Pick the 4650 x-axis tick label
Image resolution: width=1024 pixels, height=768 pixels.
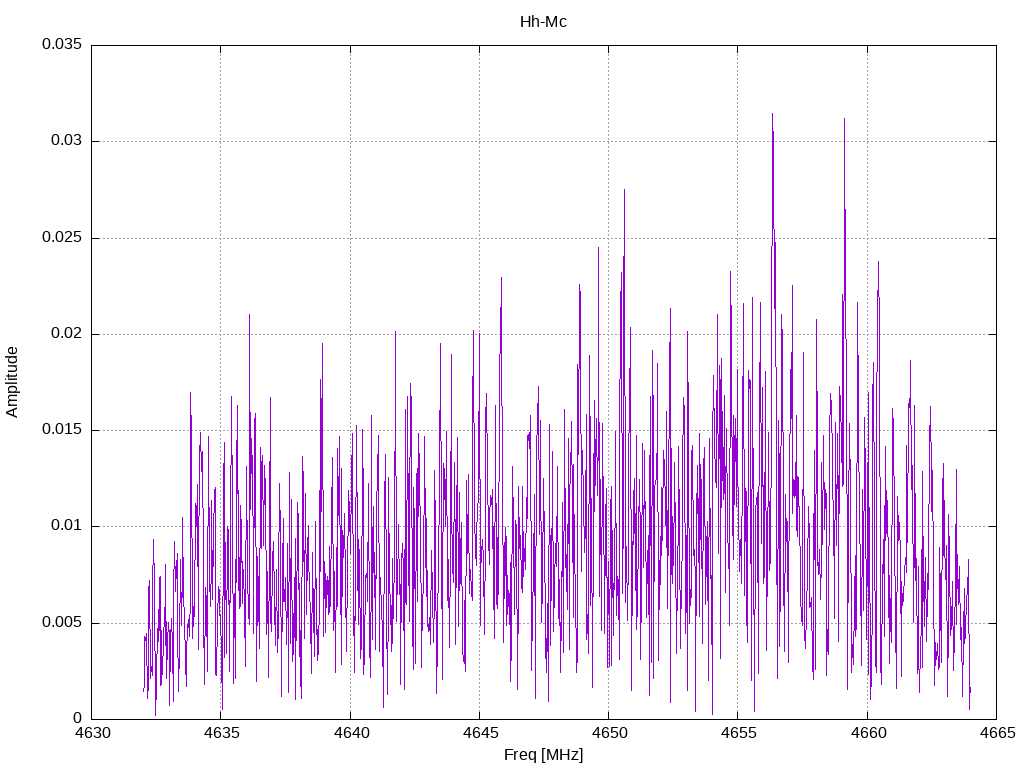tap(608, 733)
